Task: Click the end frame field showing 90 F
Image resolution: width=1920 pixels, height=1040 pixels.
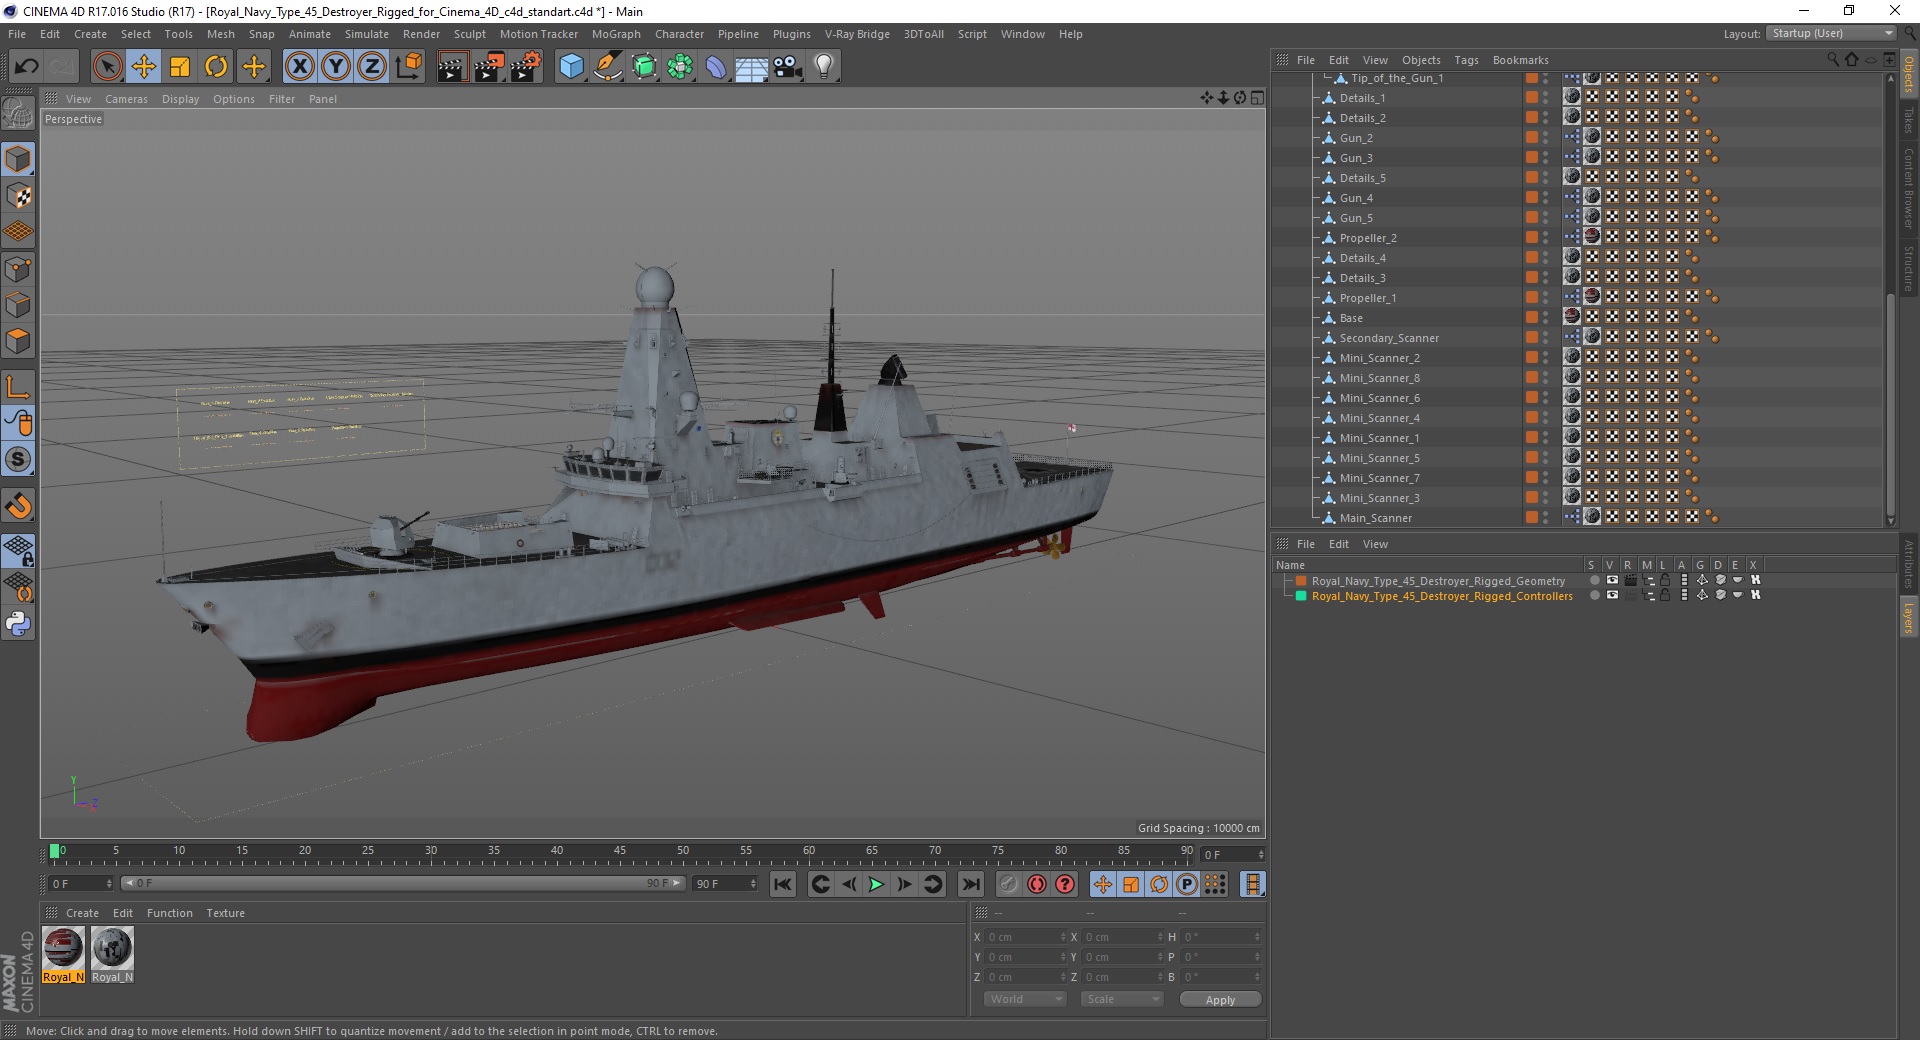Action: click(x=724, y=884)
